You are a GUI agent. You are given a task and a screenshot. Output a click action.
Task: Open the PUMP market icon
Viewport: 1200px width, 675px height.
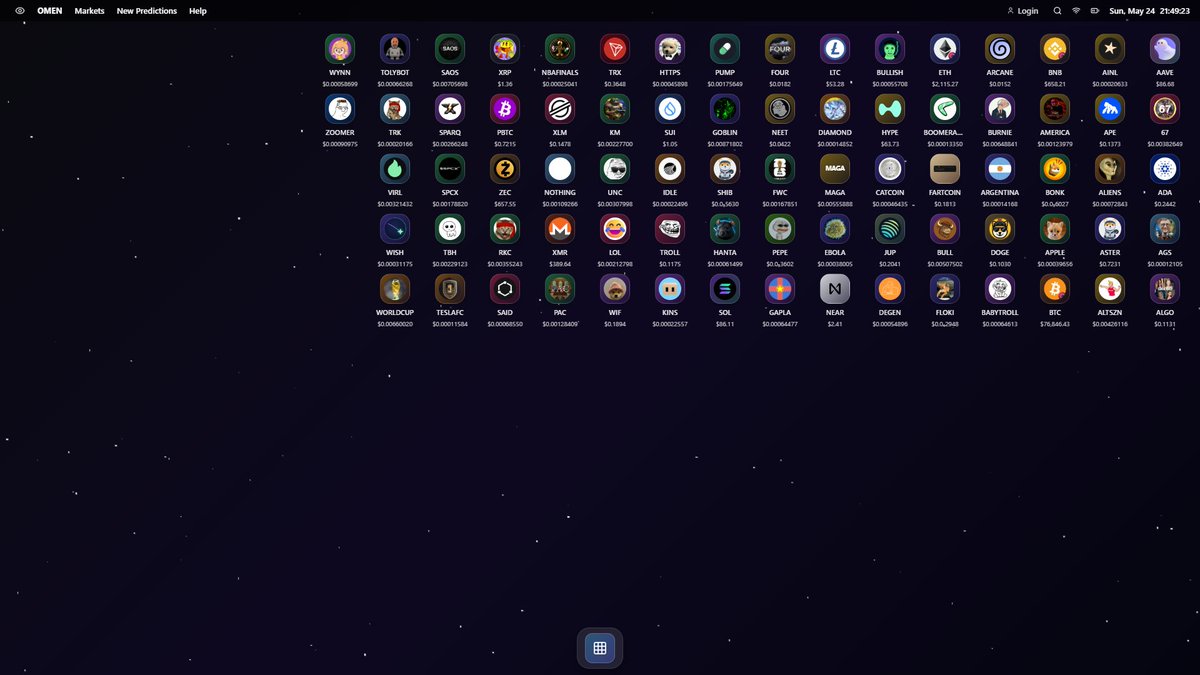pyautogui.click(x=725, y=48)
